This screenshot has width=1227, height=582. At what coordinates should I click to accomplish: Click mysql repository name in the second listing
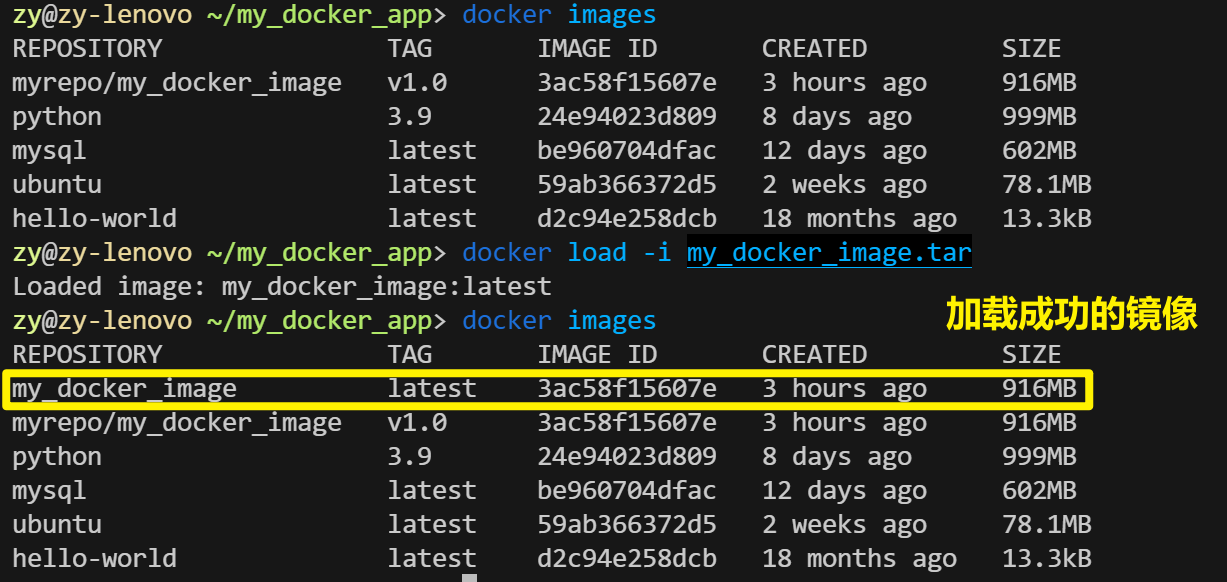49,491
